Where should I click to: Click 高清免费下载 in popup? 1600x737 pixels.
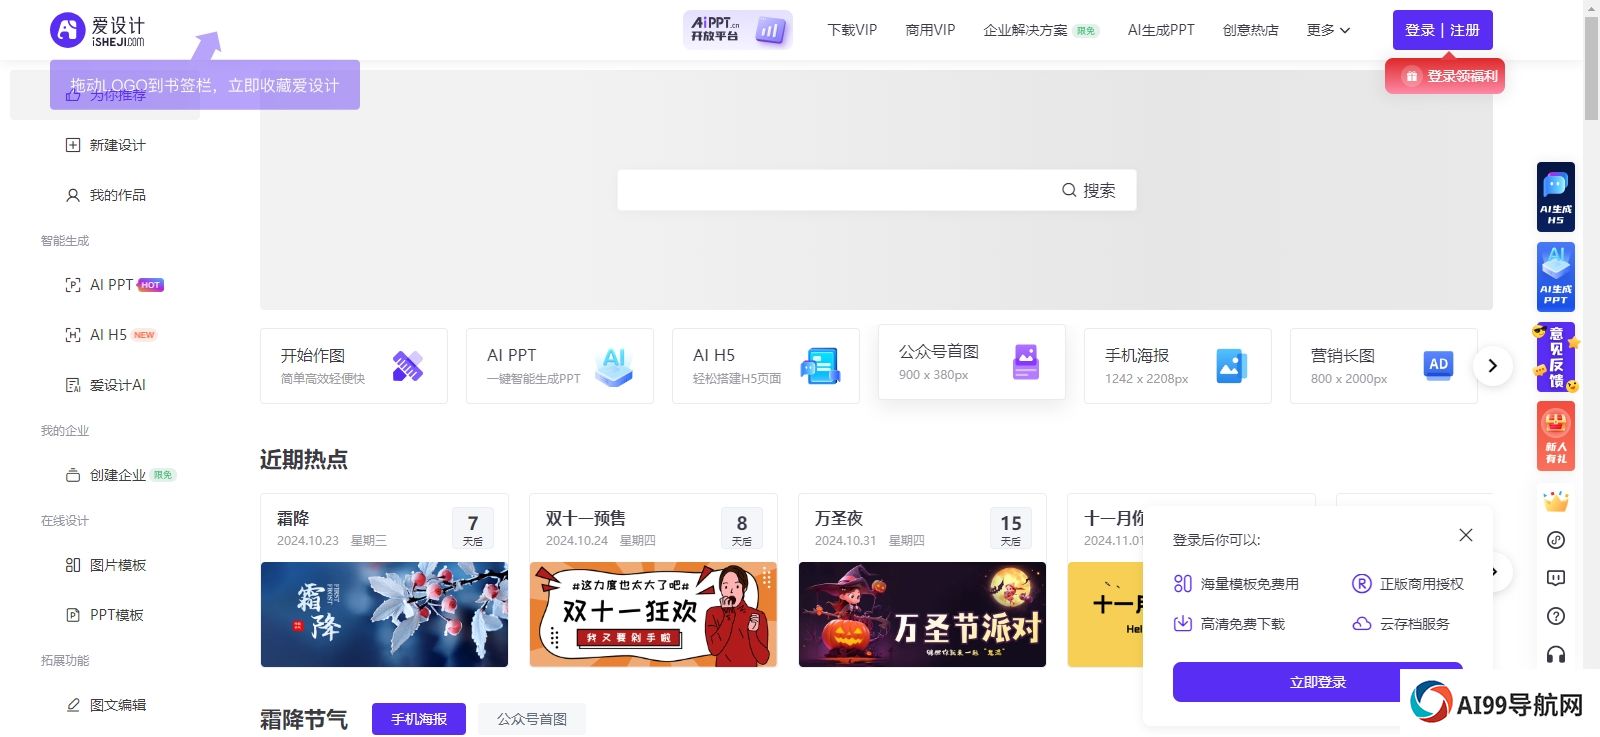pyautogui.click(x=1229, y=624)
